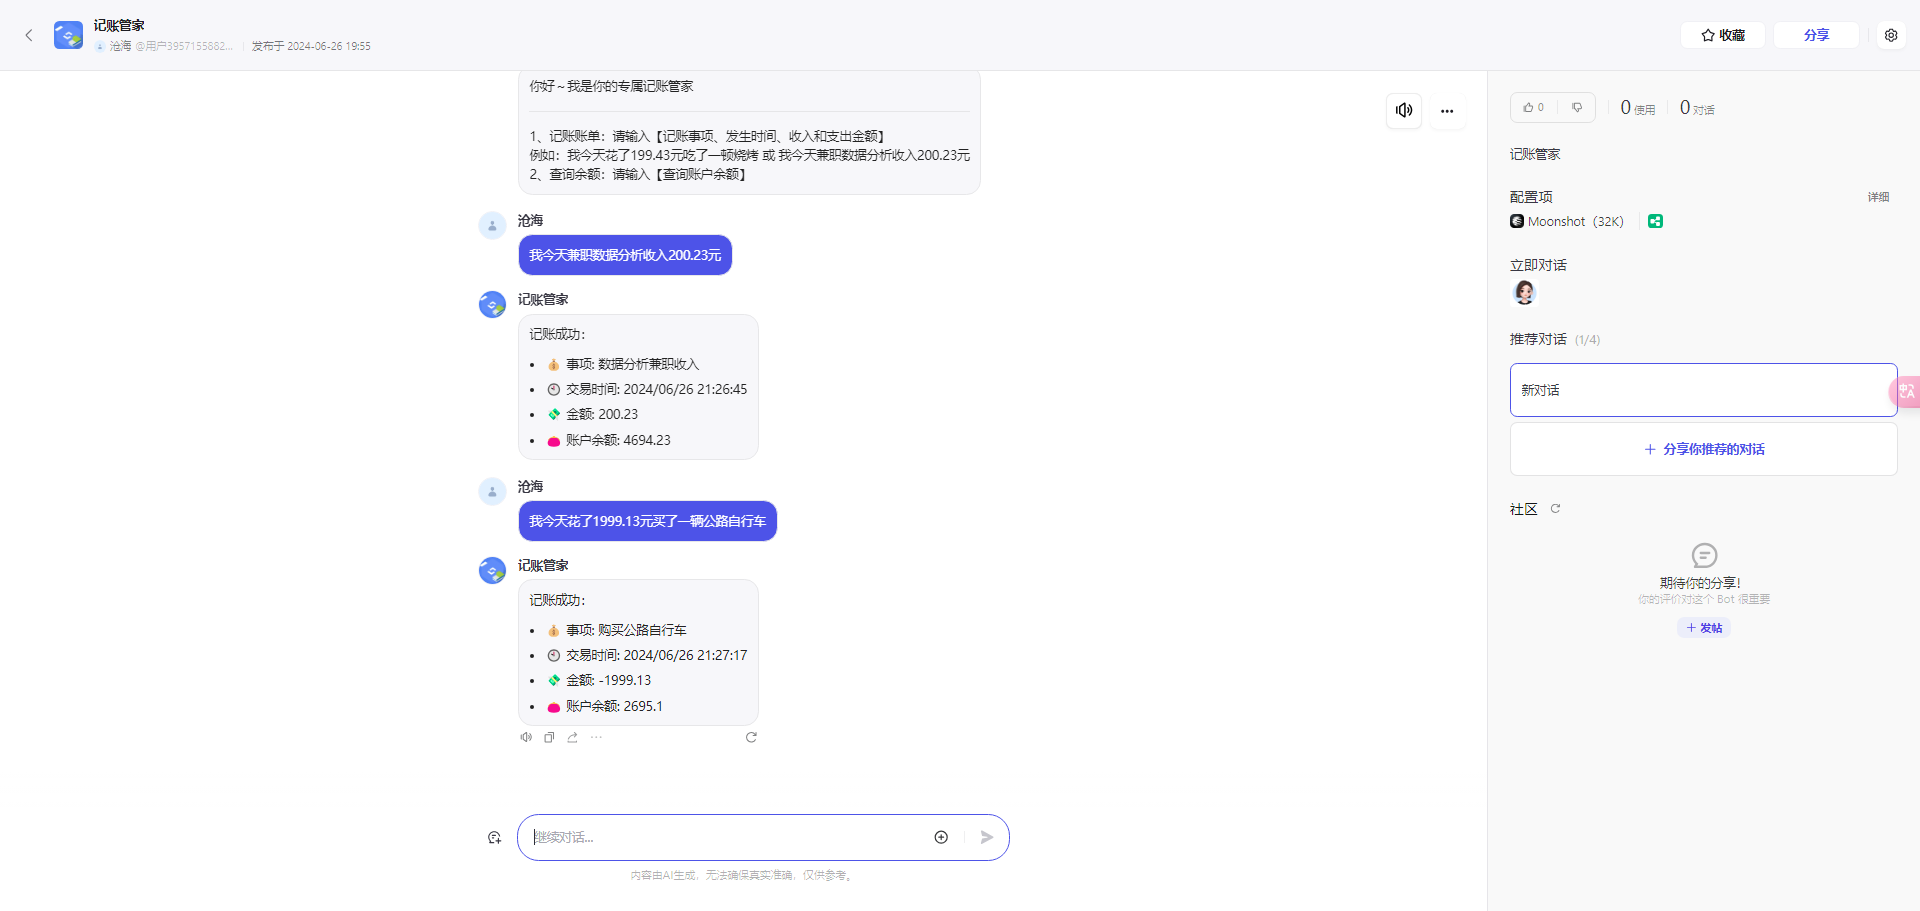
Task: Share the last bot reply
Action: pos(573,737)
